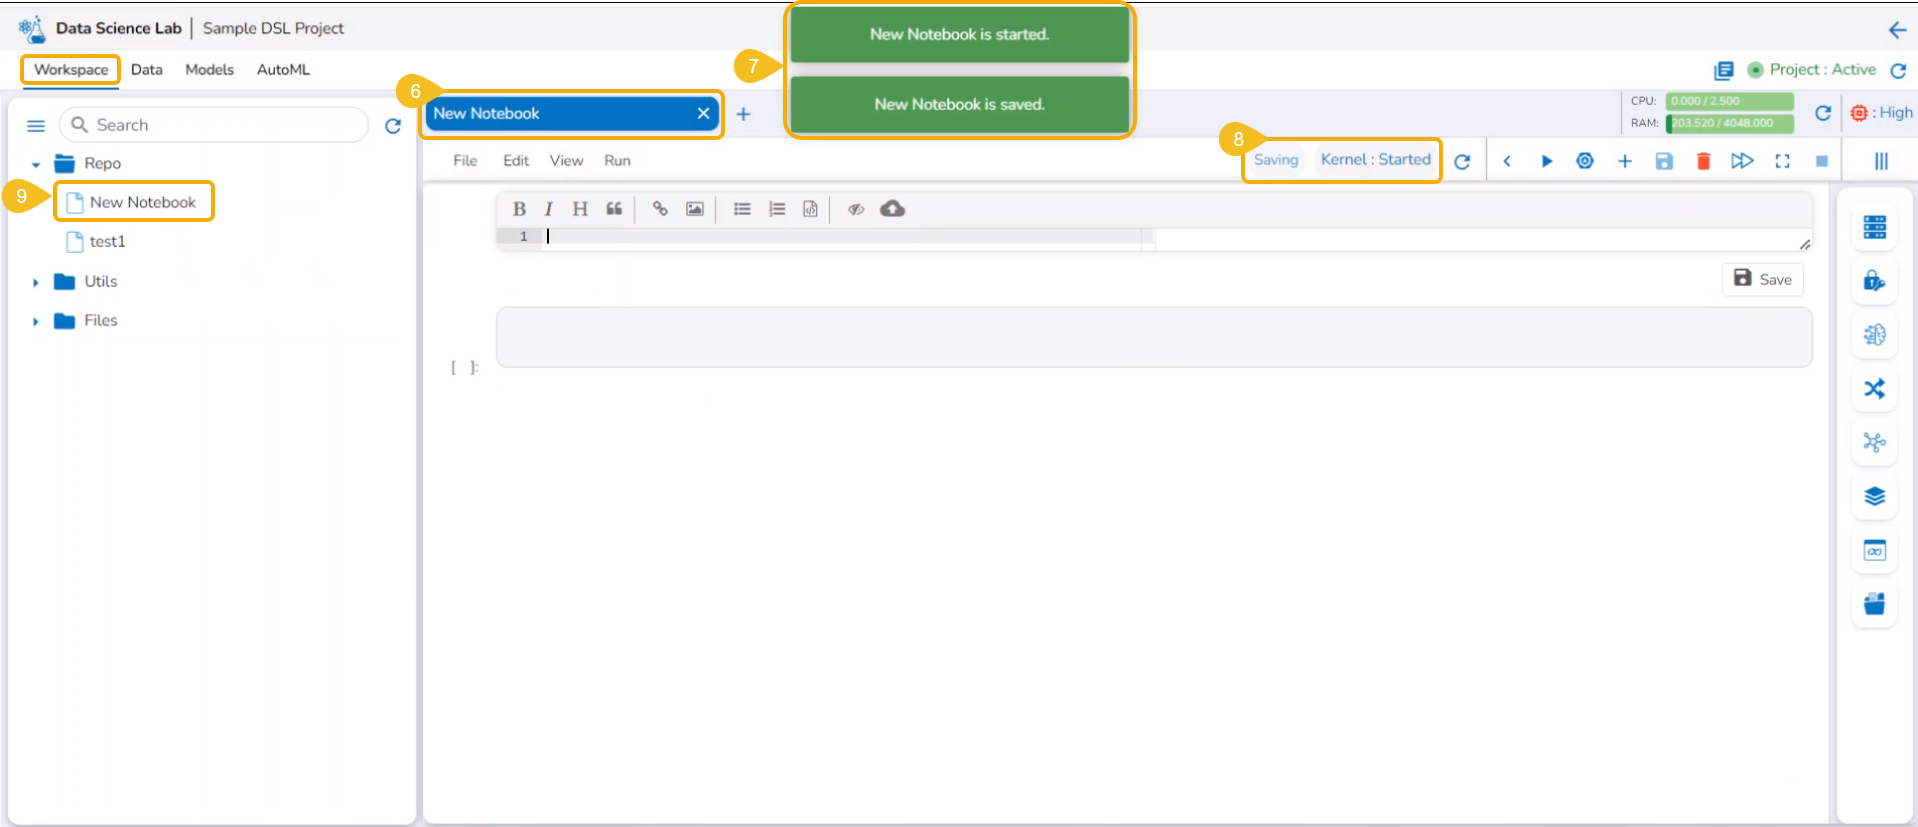
Task: Click the Search field in workspace panel
Action: click(214, 125)
